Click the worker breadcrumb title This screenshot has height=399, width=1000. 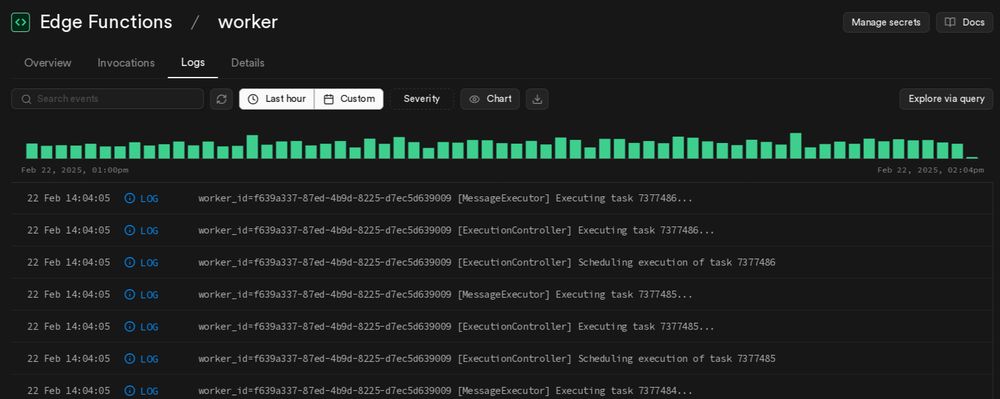(x=247, y=22)
